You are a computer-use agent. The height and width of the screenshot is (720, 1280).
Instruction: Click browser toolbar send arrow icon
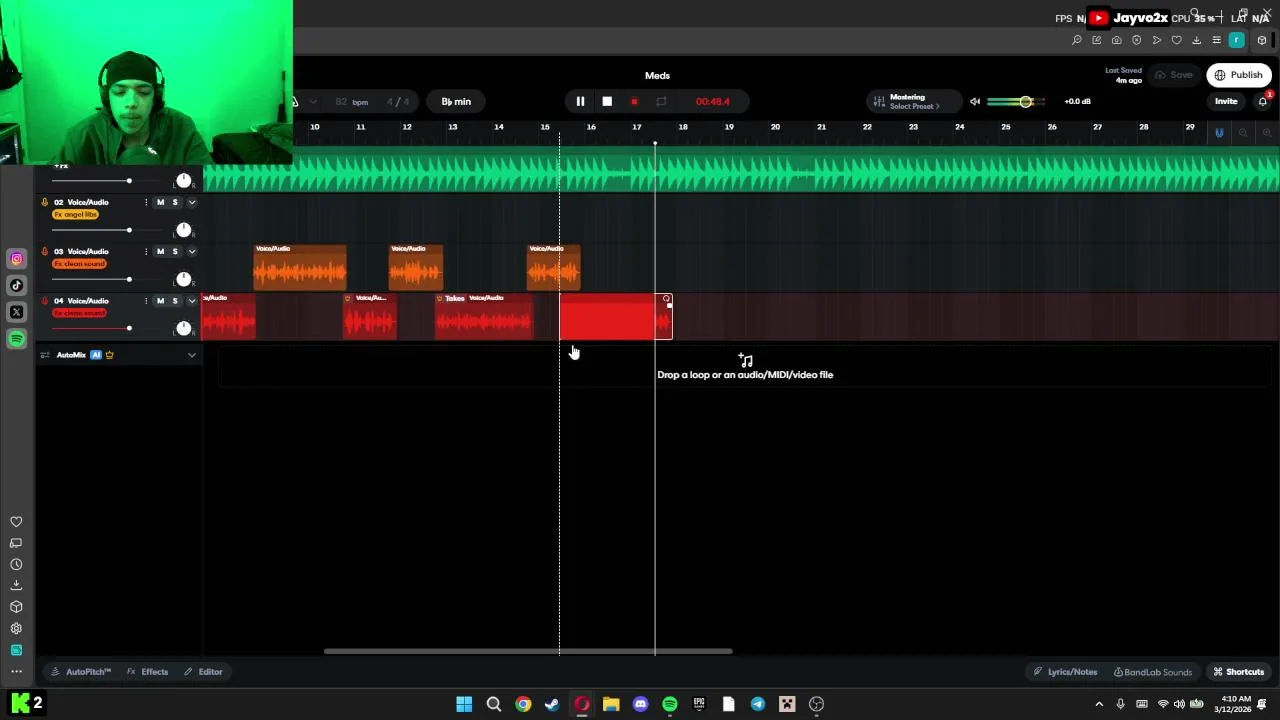point(1157,40)
